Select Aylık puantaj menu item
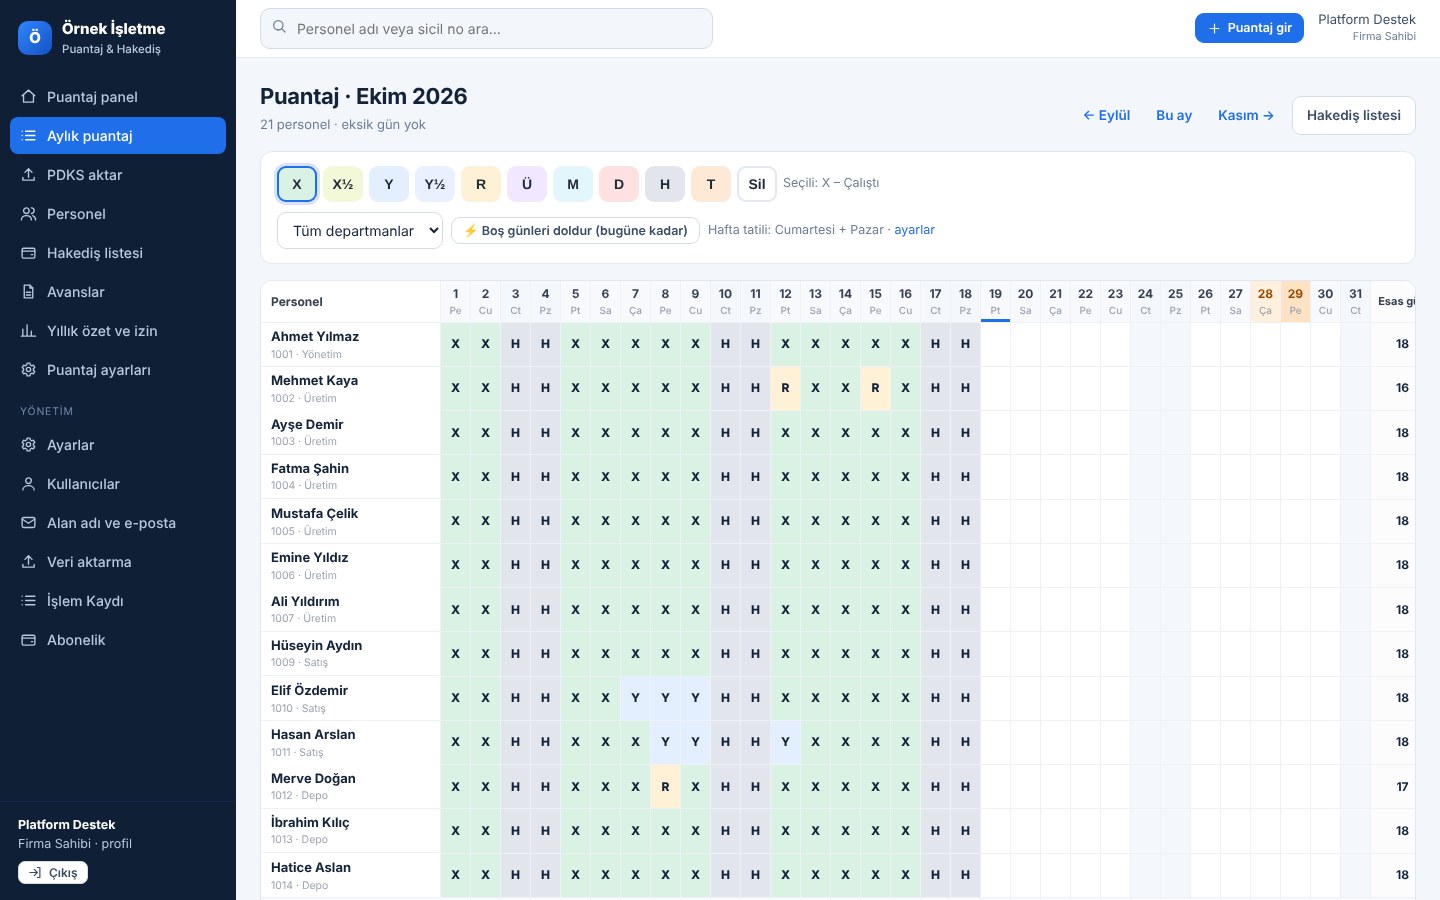Viewport: 1440px width, 900px height. [118, 136]
